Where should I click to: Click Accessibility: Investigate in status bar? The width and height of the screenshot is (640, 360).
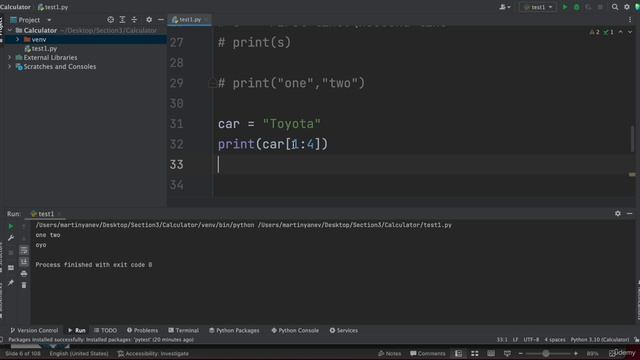[x=153, y=353]
